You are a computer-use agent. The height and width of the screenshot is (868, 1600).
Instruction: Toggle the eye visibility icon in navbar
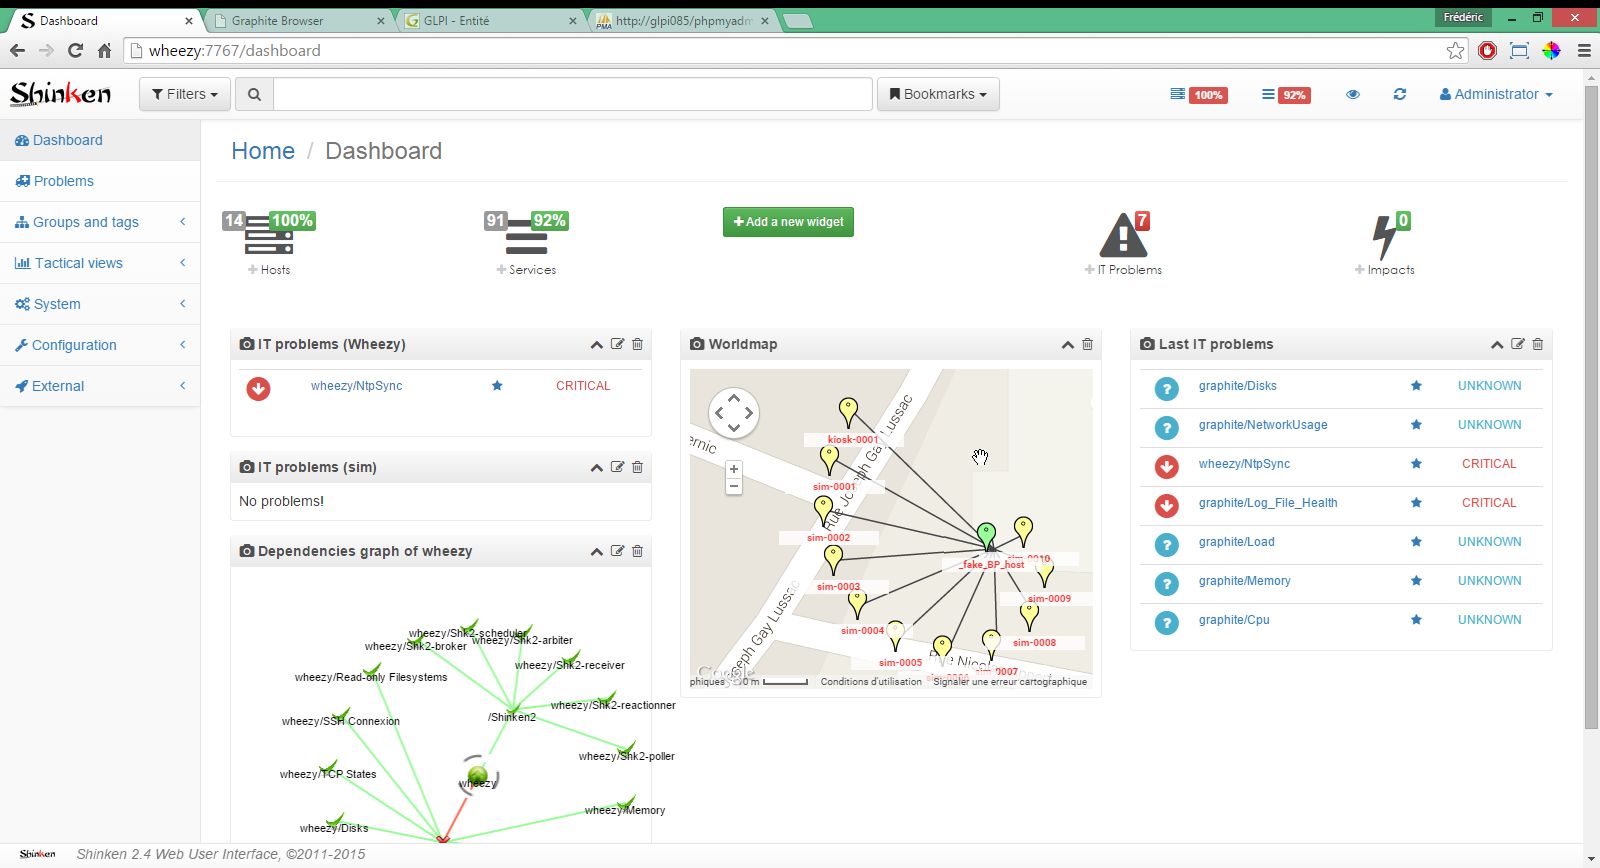[x=1353, y=94]
